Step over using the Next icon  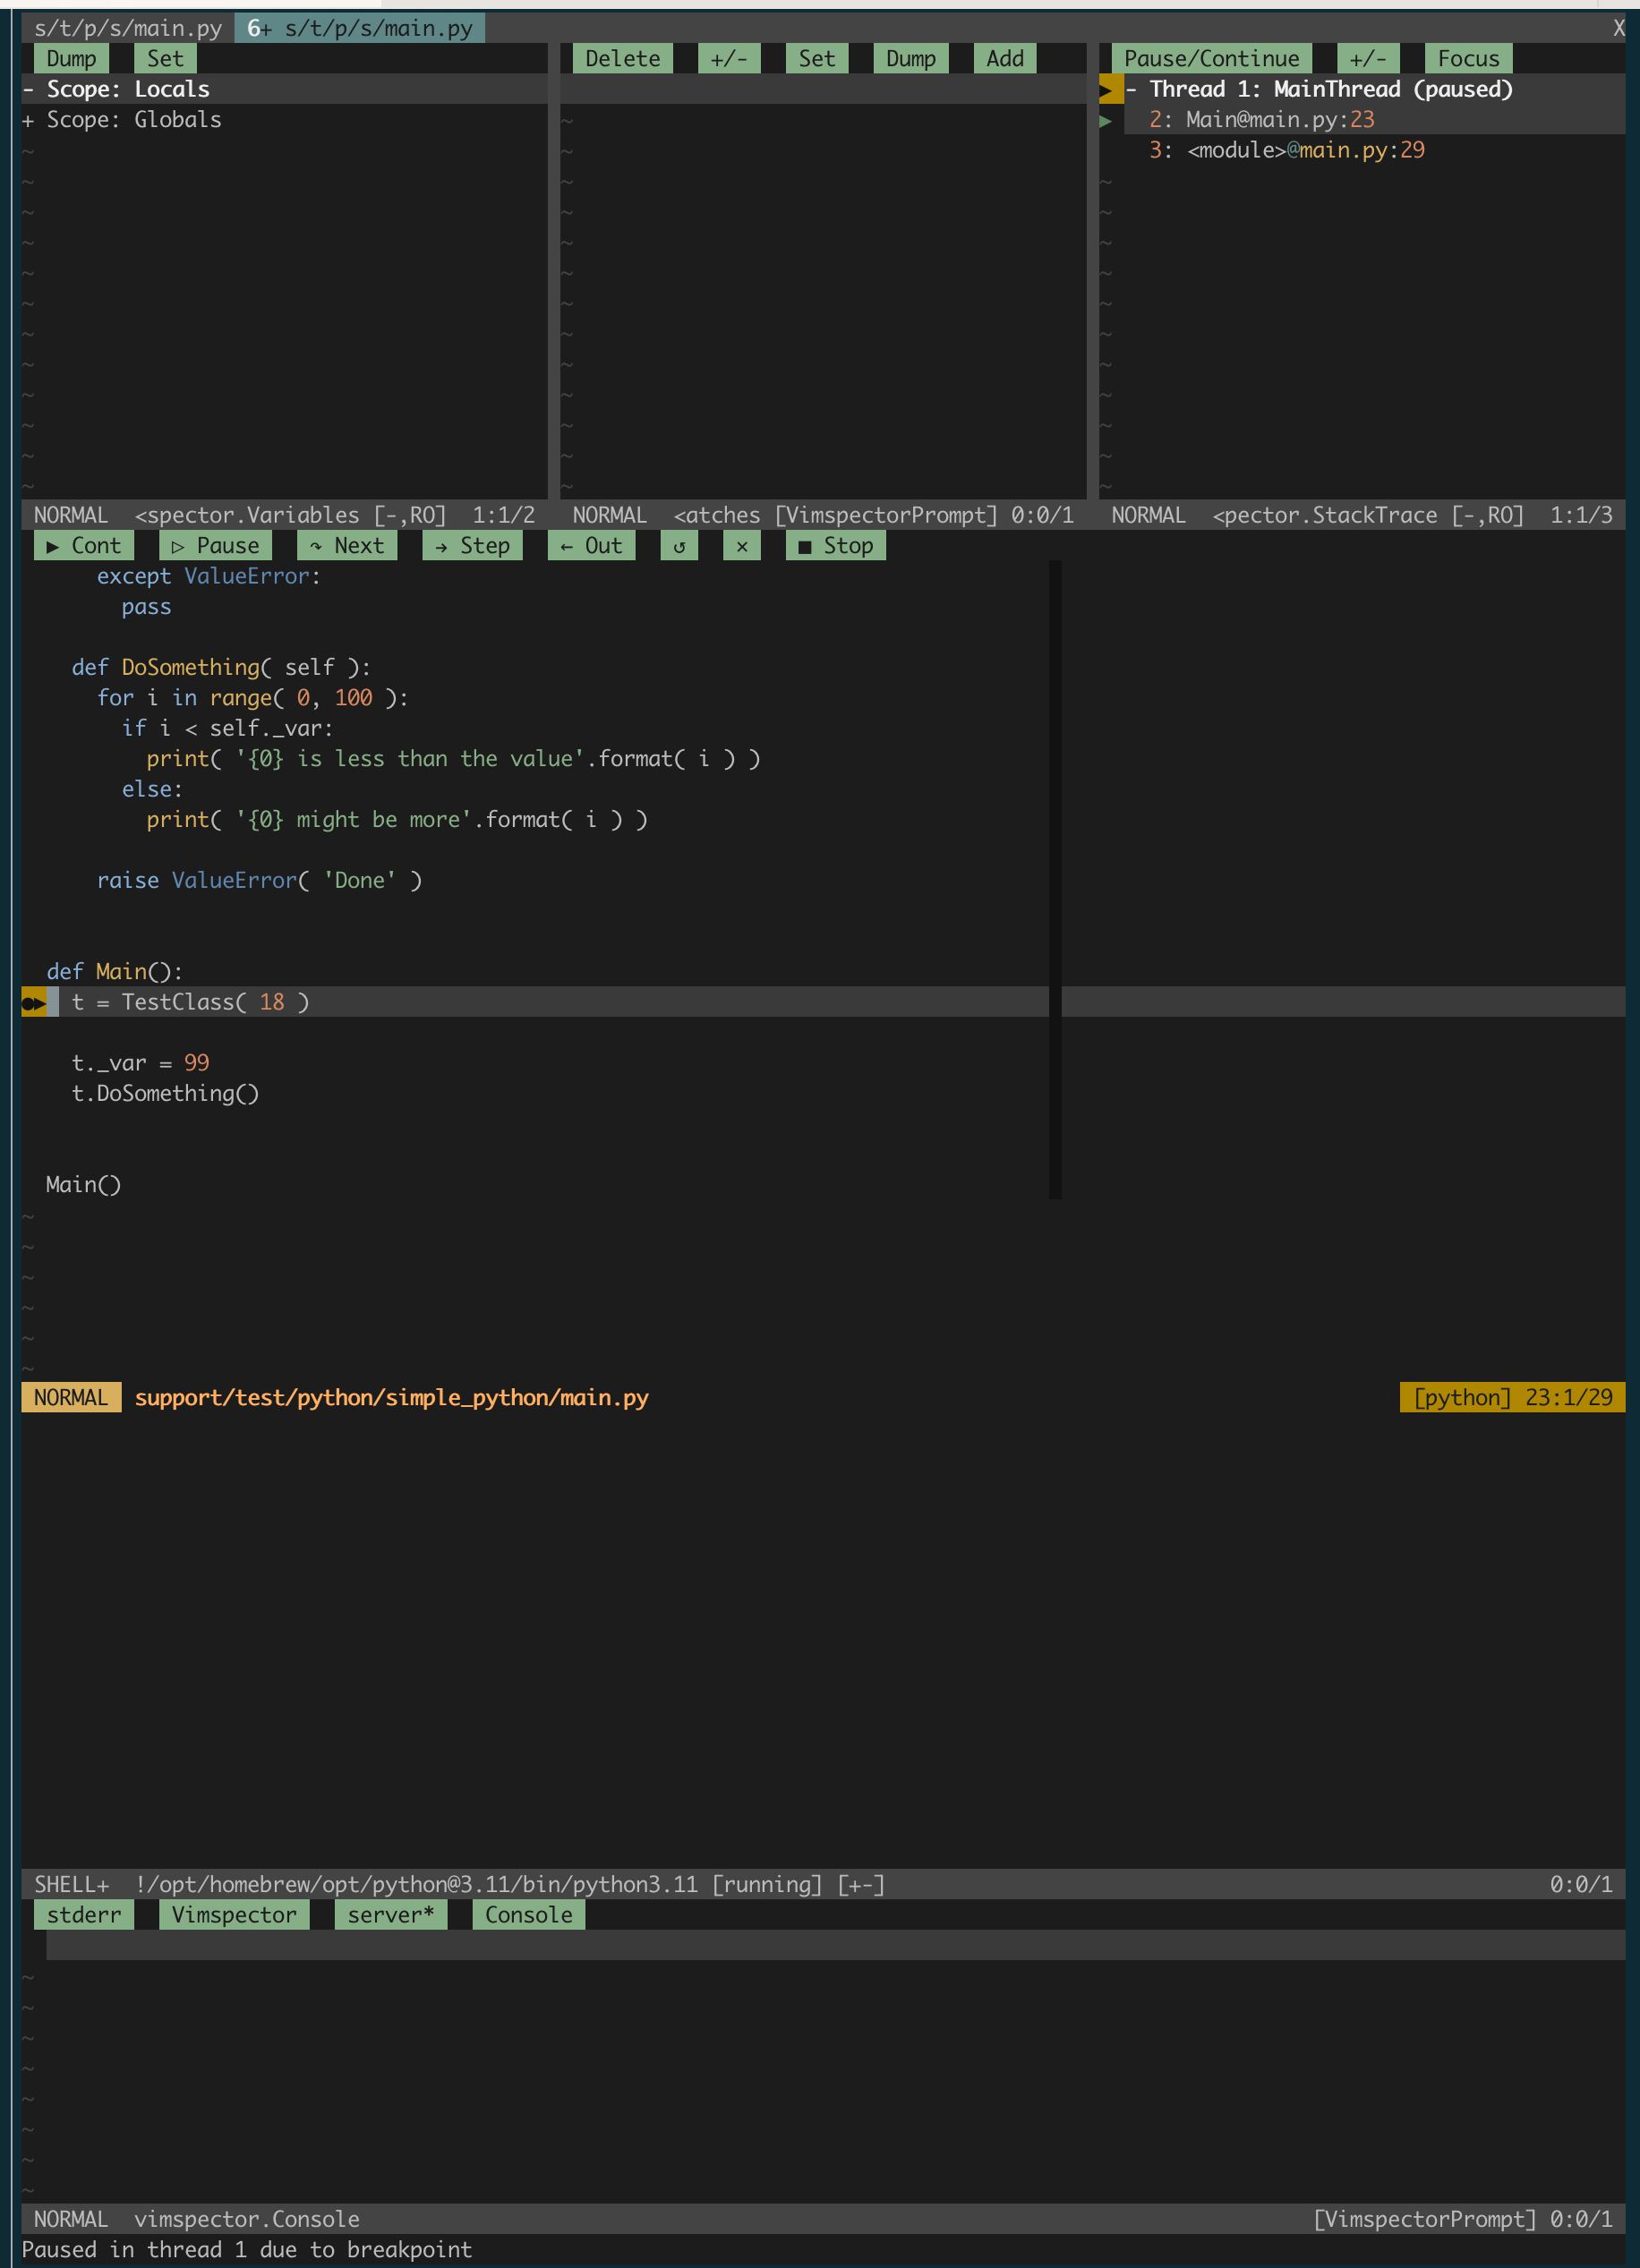coord(346,546)
